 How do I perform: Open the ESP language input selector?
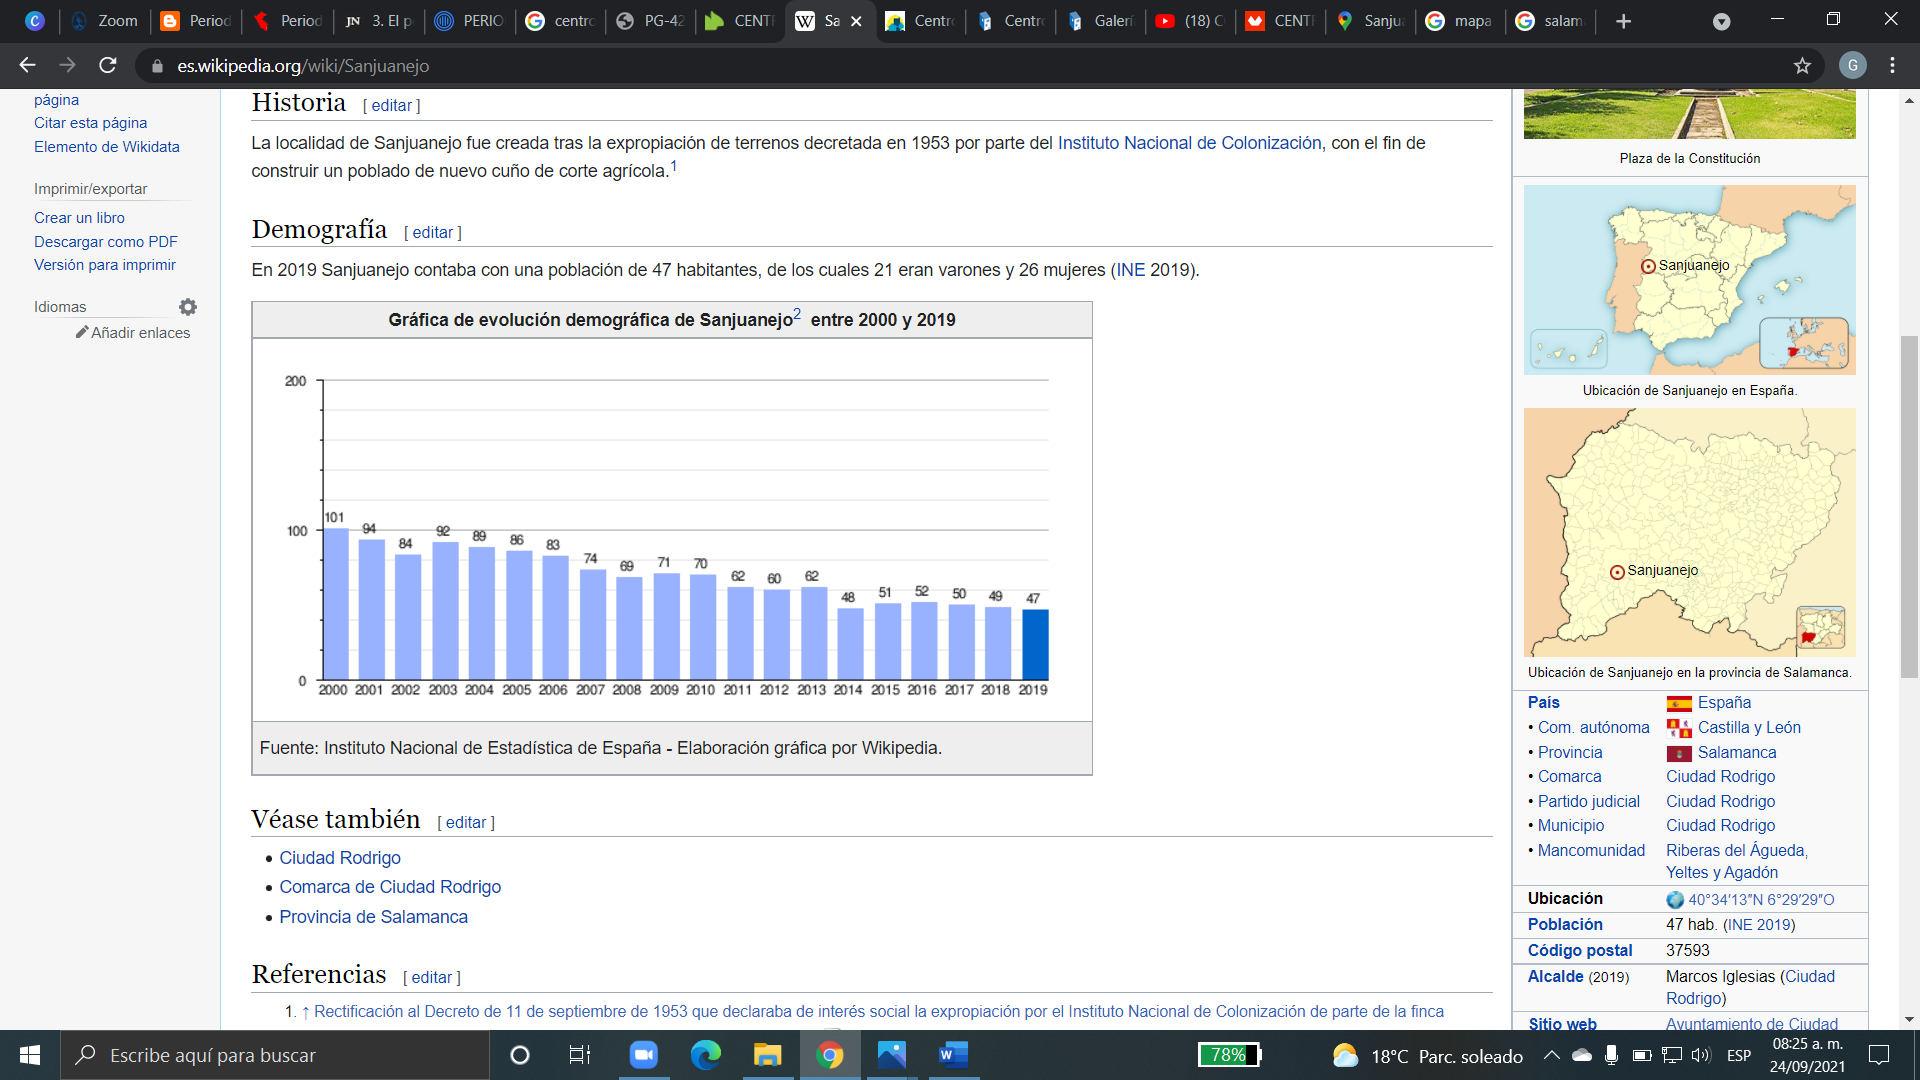click(1738, 1055)
